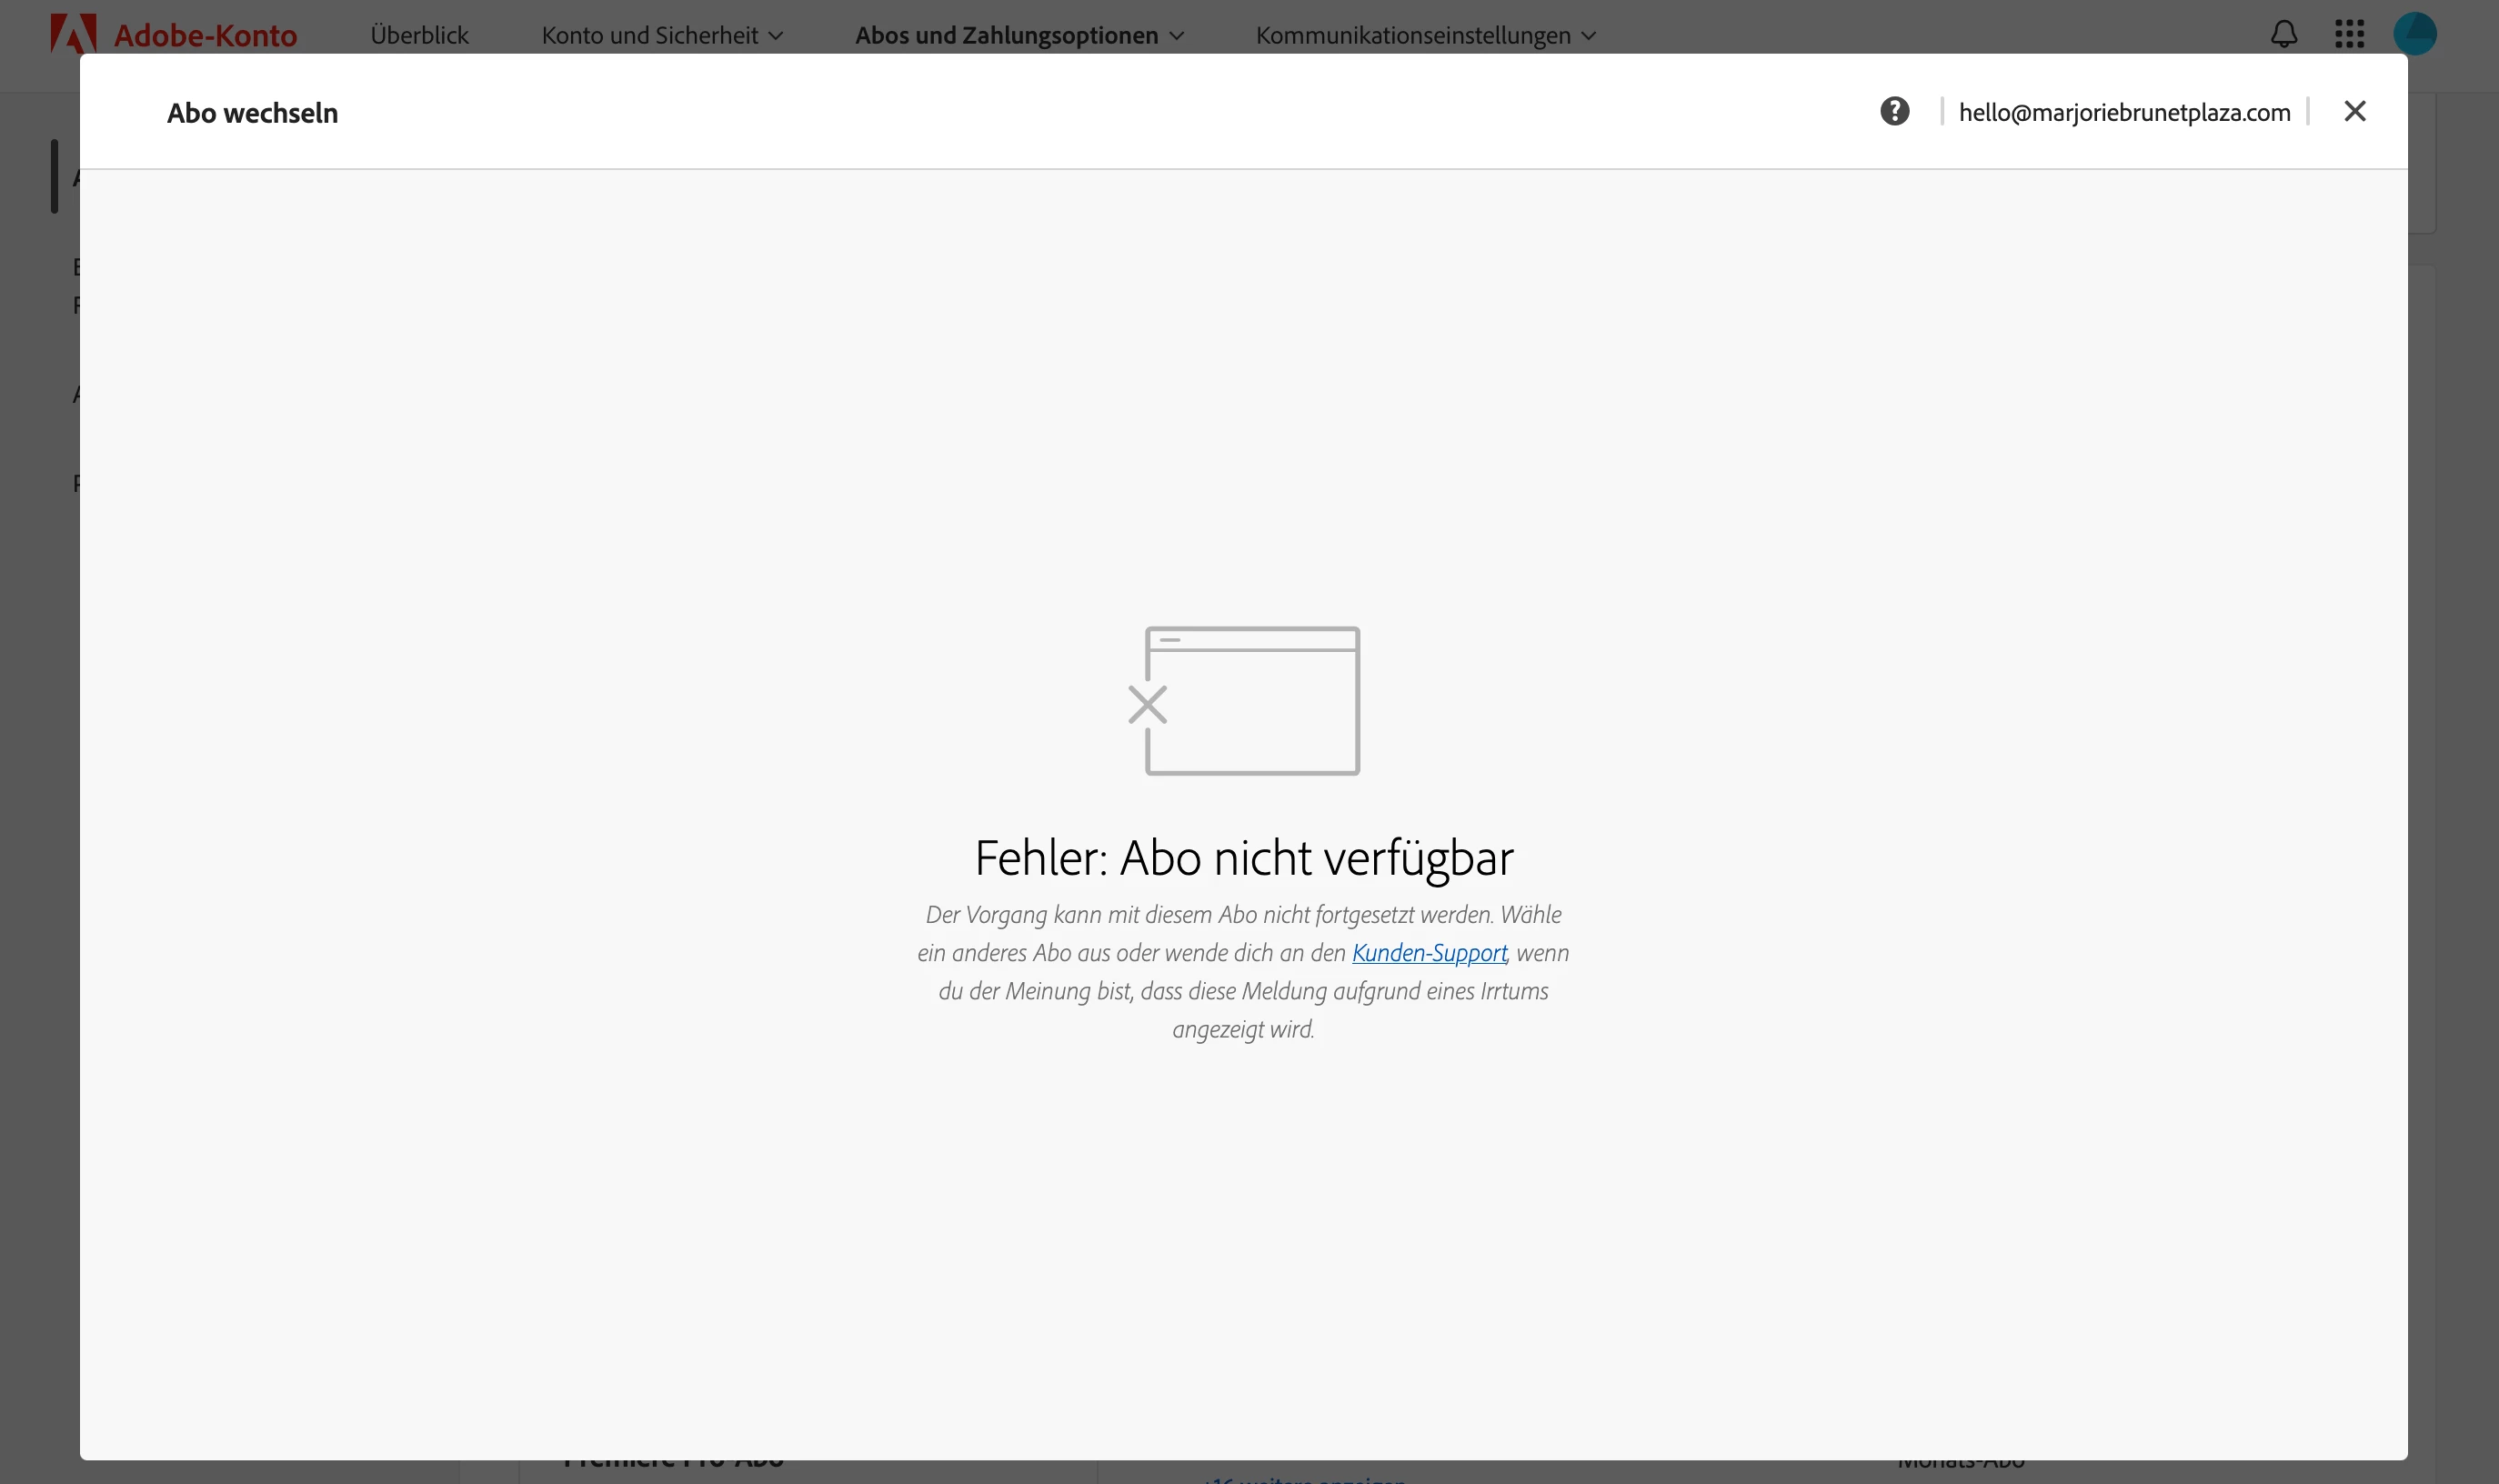This screenshot has width=2499, height=1484.
Task: Click the Adobe logo icon
Action: [73, 34]
